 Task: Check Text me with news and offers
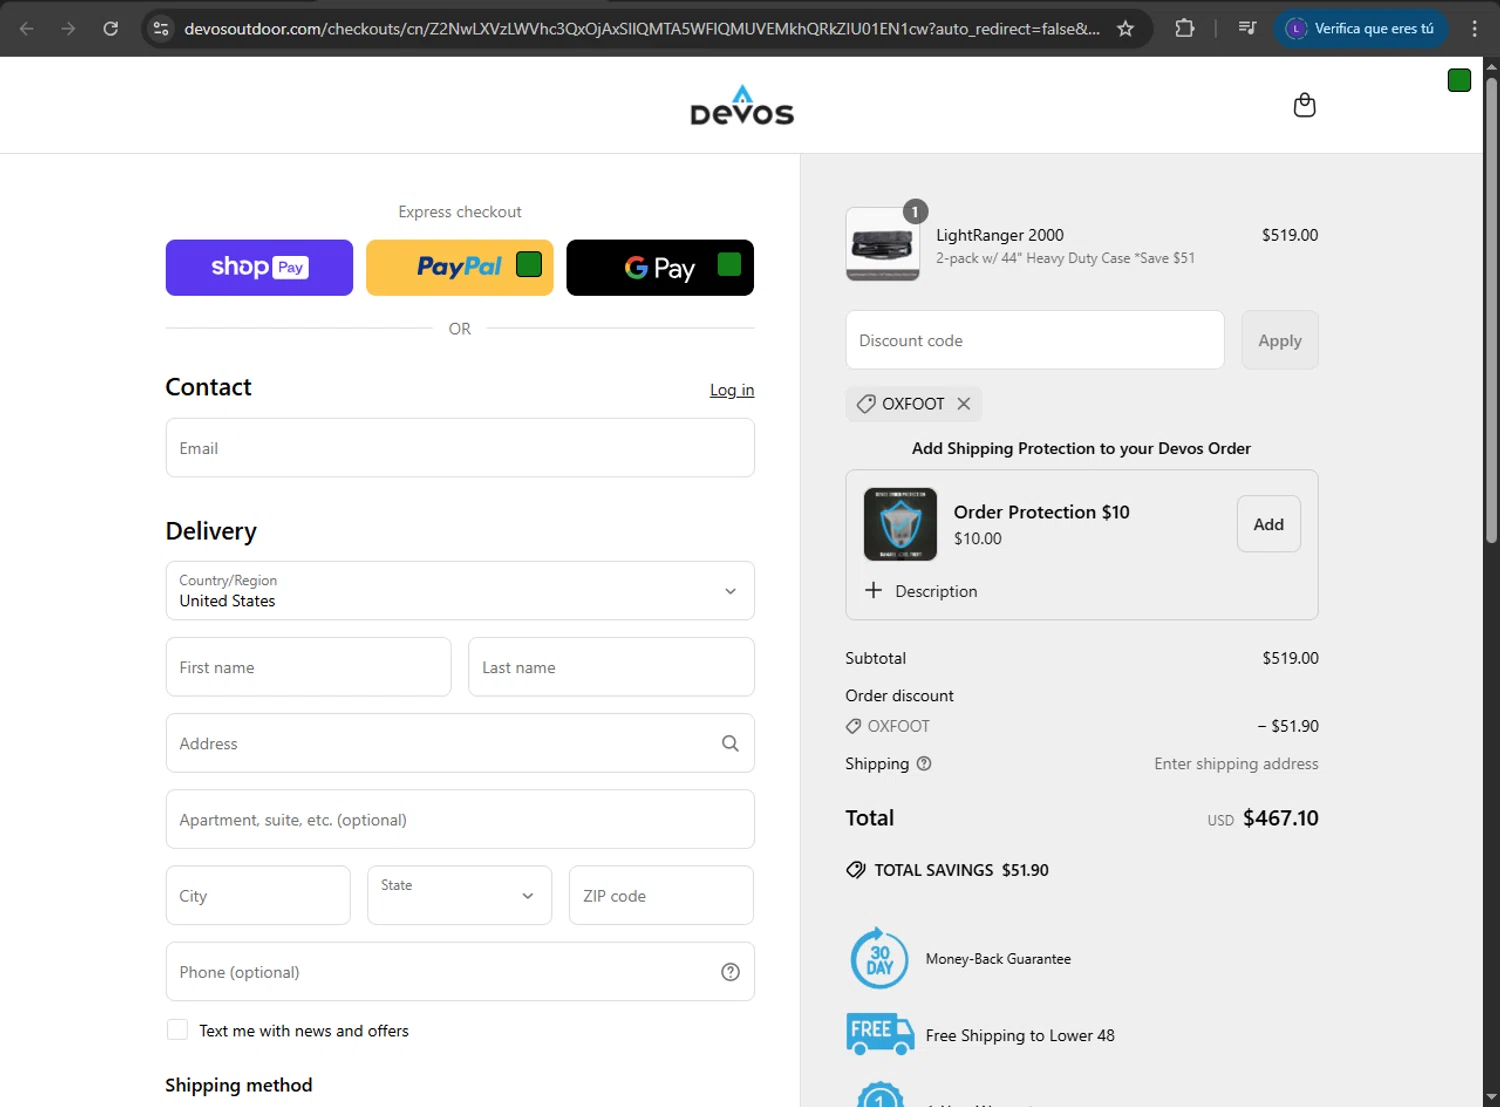pyautogui.click(x=177, y=1030)
